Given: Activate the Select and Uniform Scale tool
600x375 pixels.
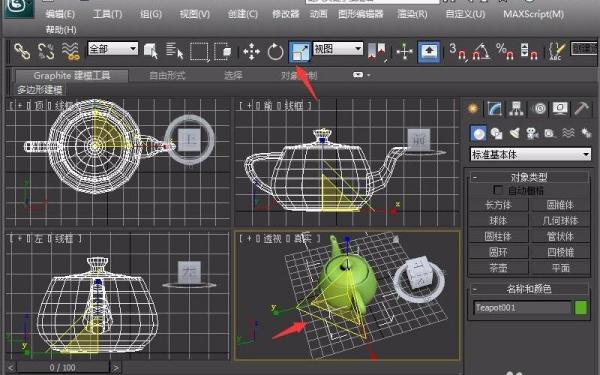Looking at the screenshot, I should (299, 51).
